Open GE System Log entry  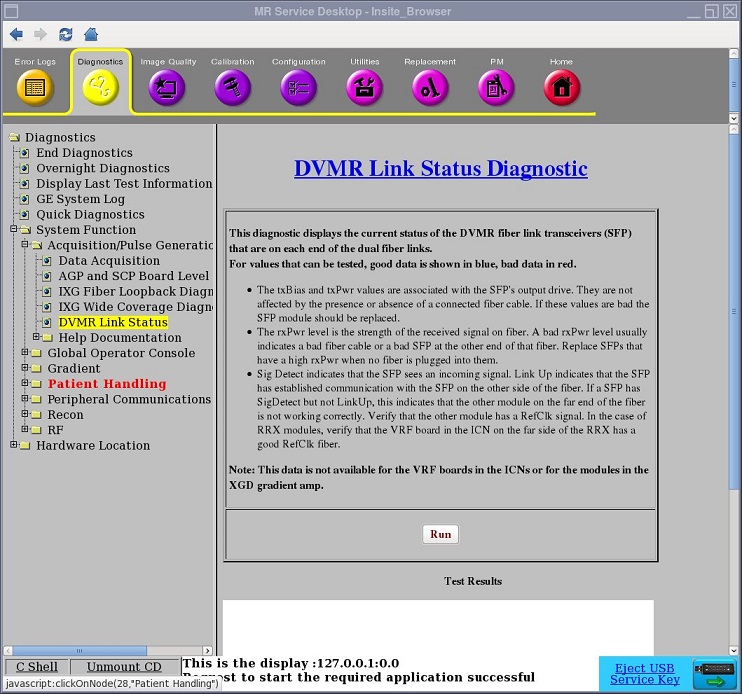point(80,199)
